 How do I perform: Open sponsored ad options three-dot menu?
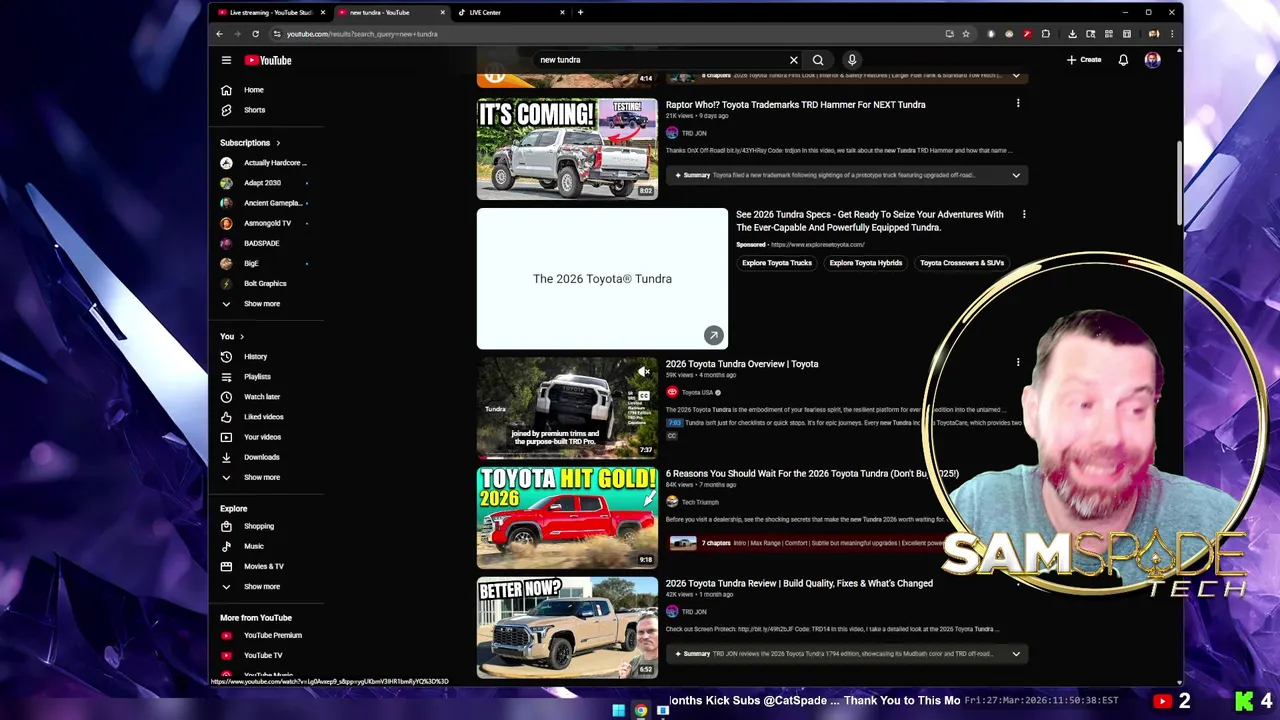(1024, 214)
